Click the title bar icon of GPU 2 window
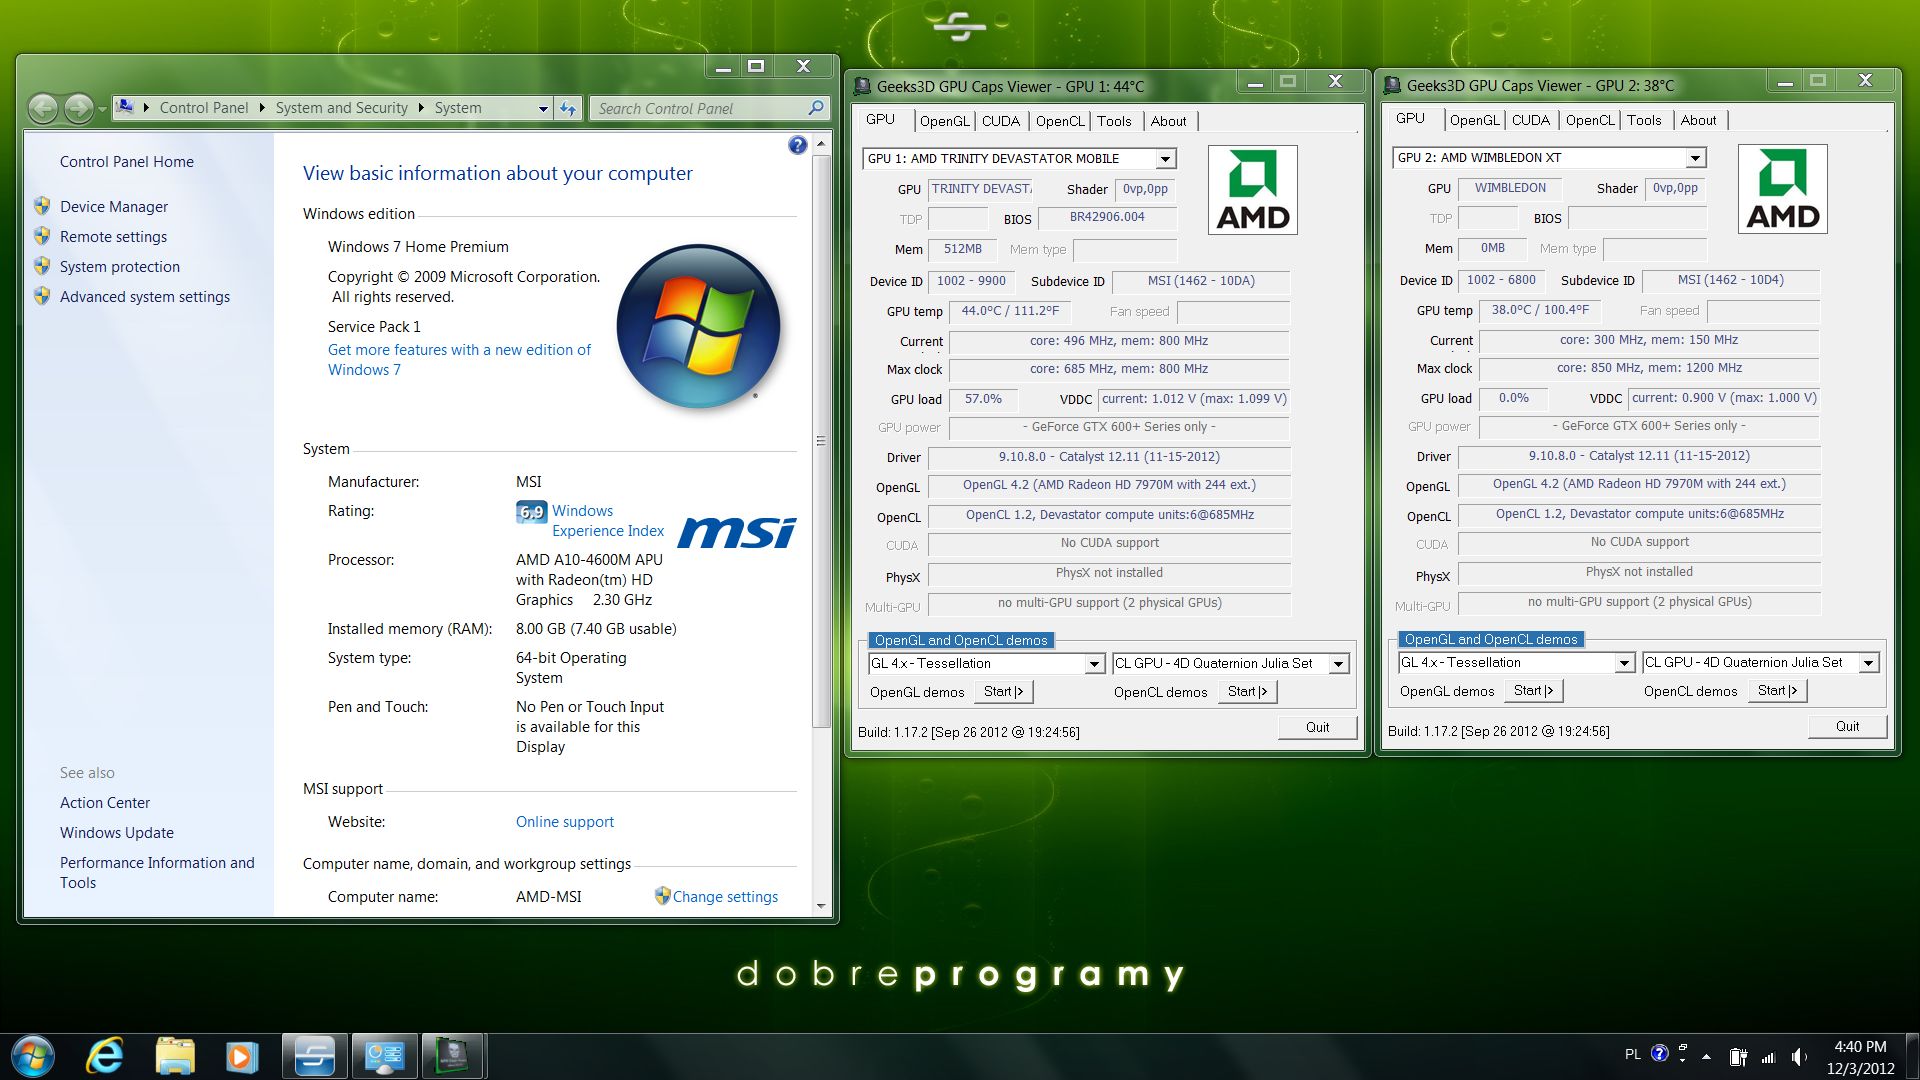 click(1391, 86)
